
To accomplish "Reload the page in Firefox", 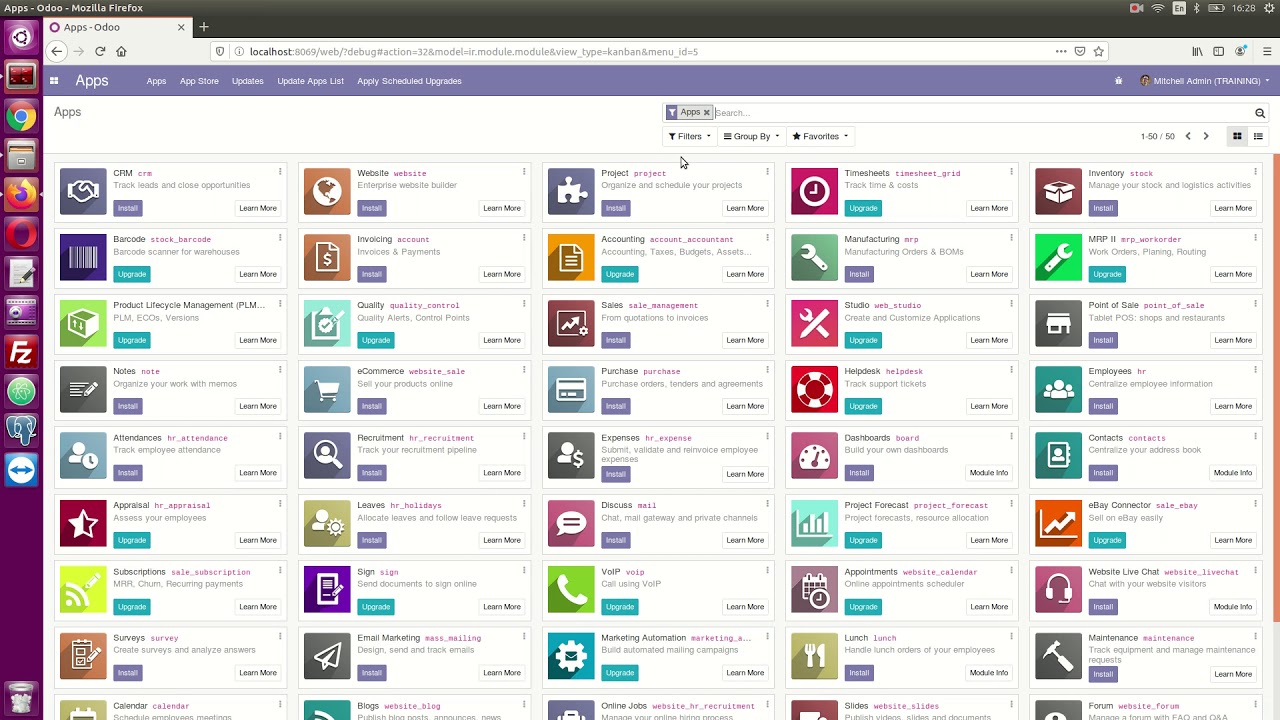I will pos(100,52).
